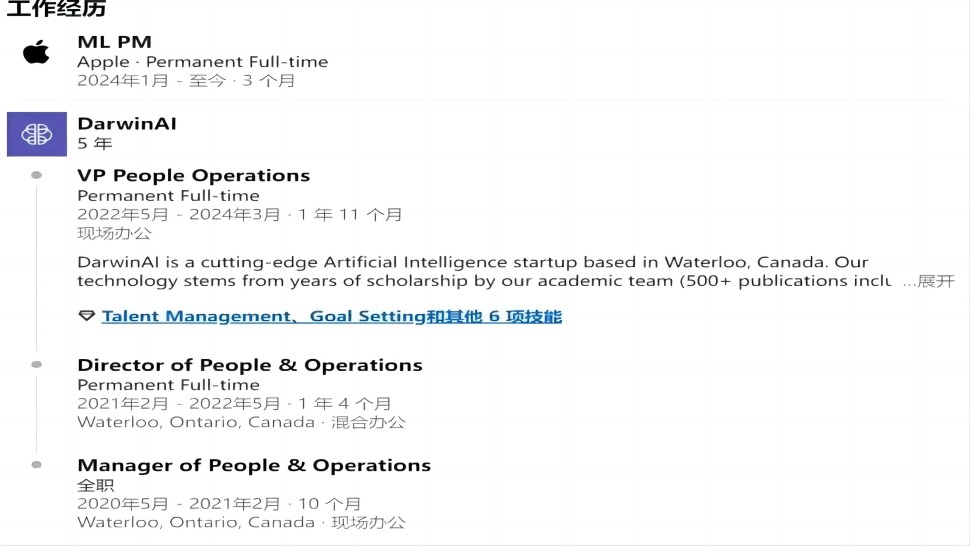The height and width of the screenshot is (546, 970).
Task: Click the DarwinAI brain logo
Action: click(36, 134)
